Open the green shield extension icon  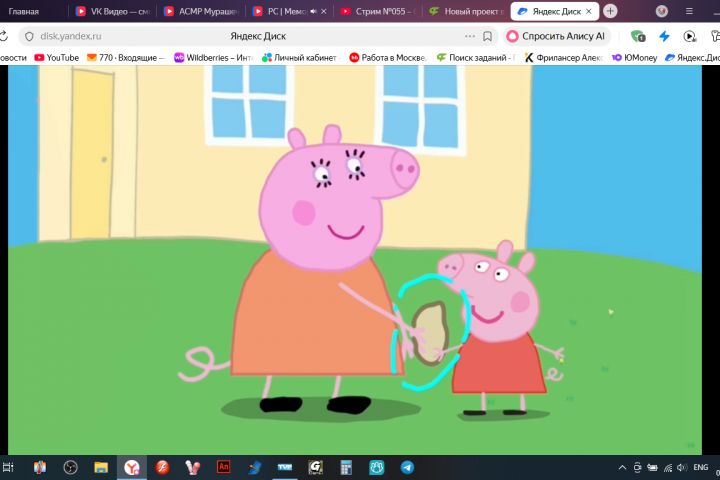[x=638, y=36]
